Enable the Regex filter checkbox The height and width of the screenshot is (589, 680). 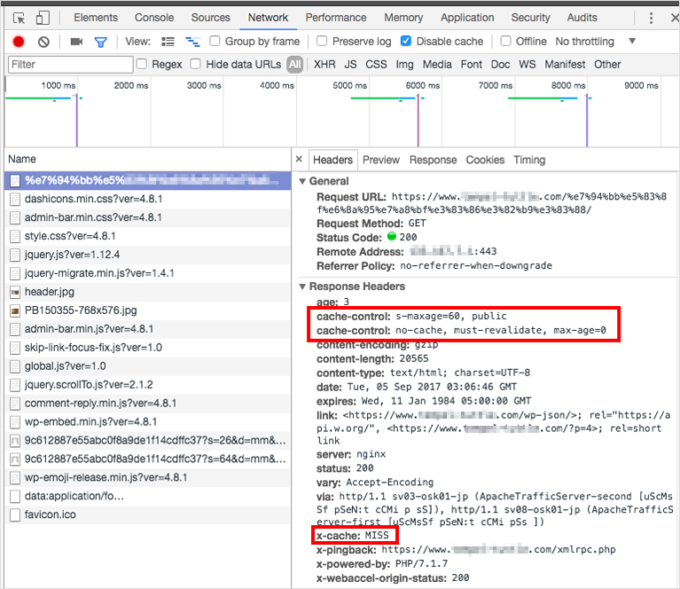point(141,64)
